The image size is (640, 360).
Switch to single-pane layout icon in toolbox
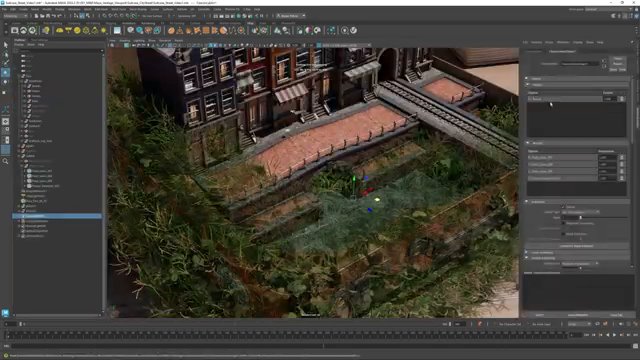[x=5, y=122]
